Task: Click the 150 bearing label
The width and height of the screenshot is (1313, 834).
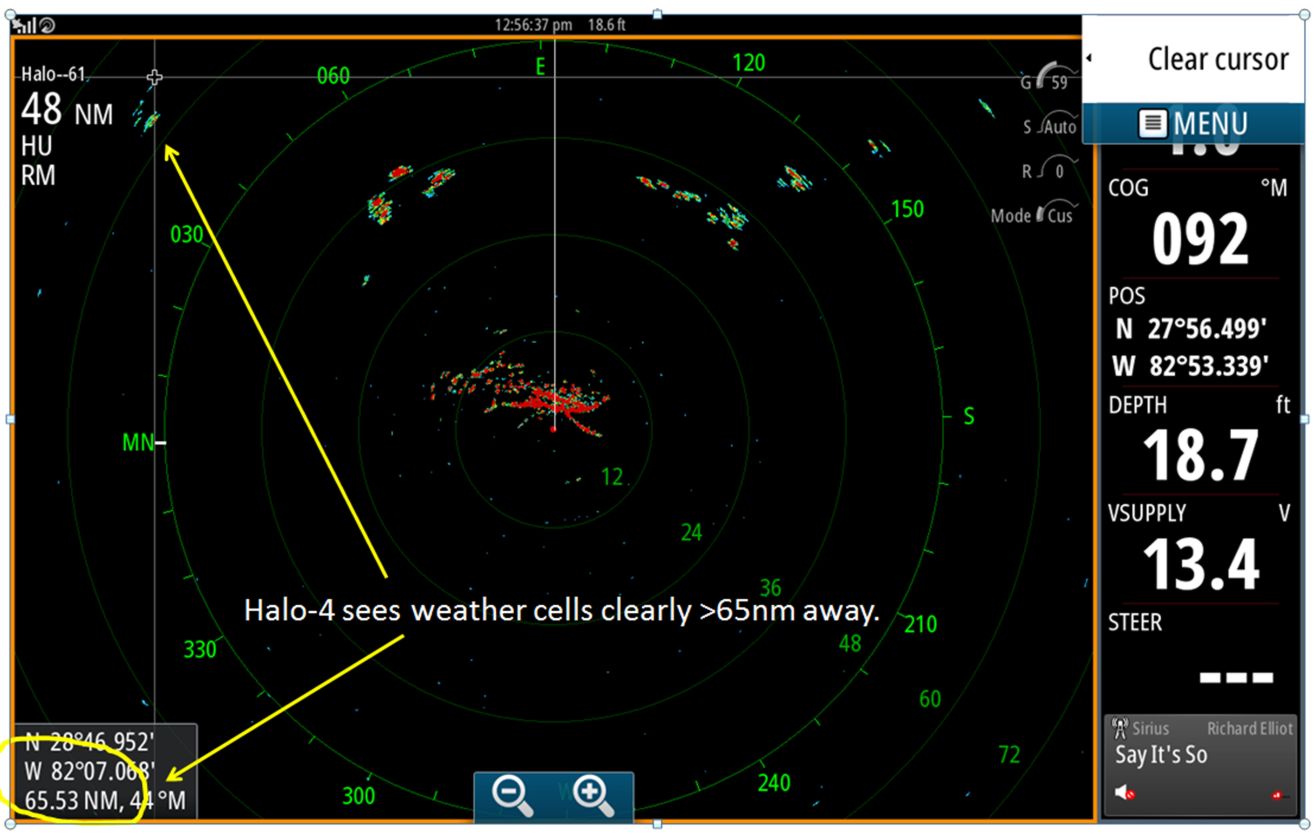Action: (x=907, y=209)
